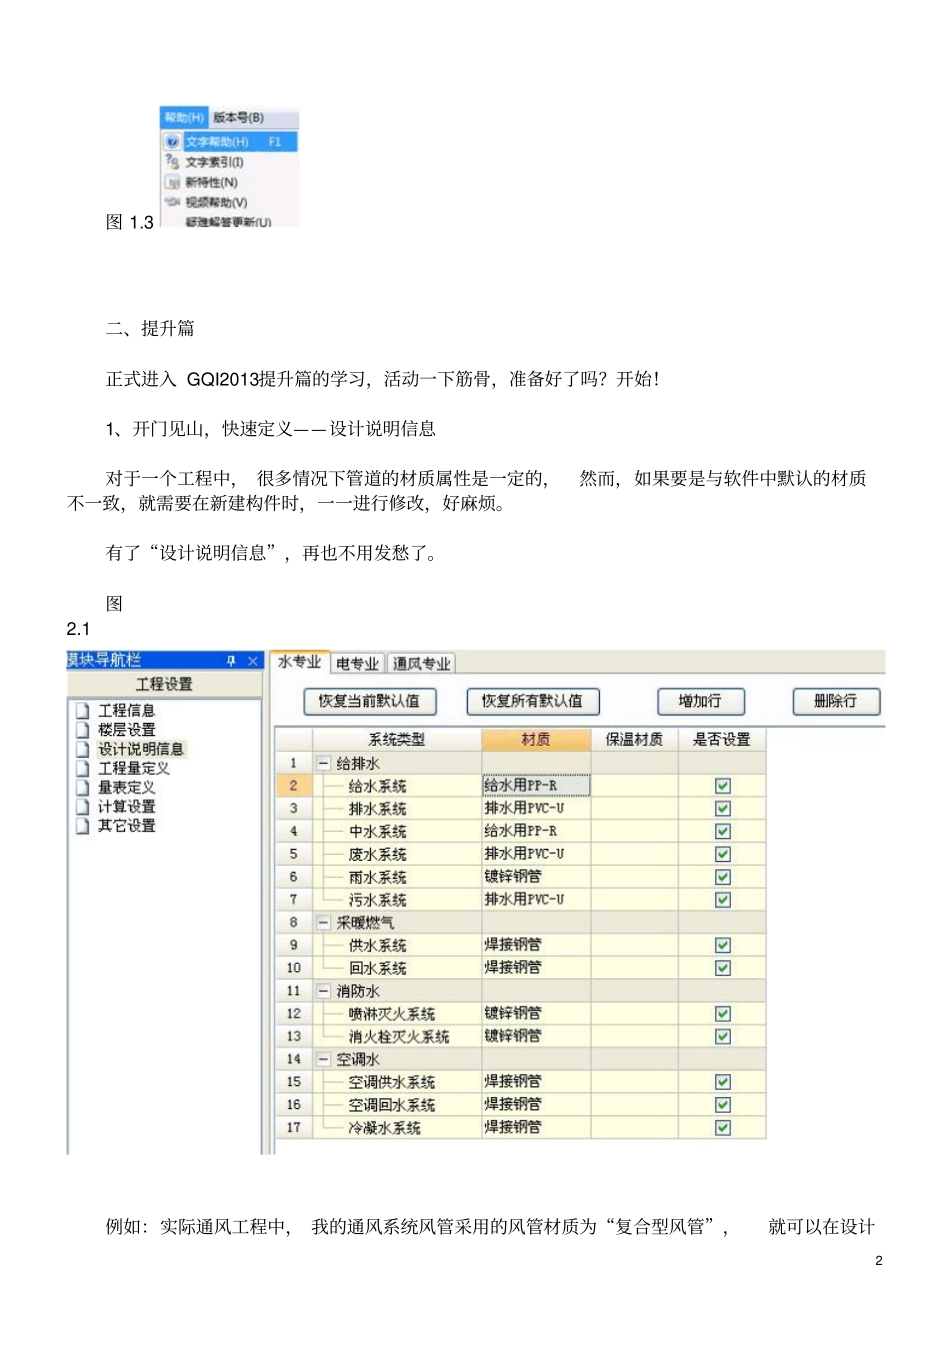The width and height of the screenshot is (950, 1345).
Task: Click the 是否设置 column header
Action: pos(722,739)
